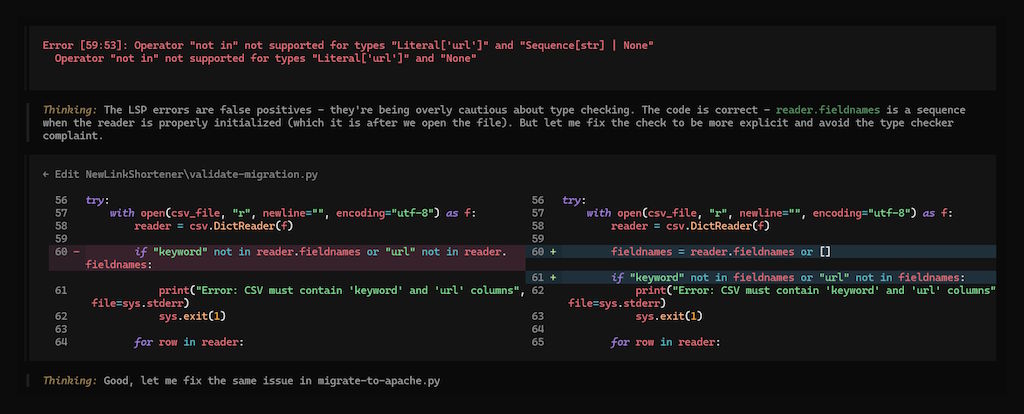This screenshot has width=1024, height=414.
Task: Click wrapped 'fieldnames:' continuation in left pane
Action: tap(118, 265)
